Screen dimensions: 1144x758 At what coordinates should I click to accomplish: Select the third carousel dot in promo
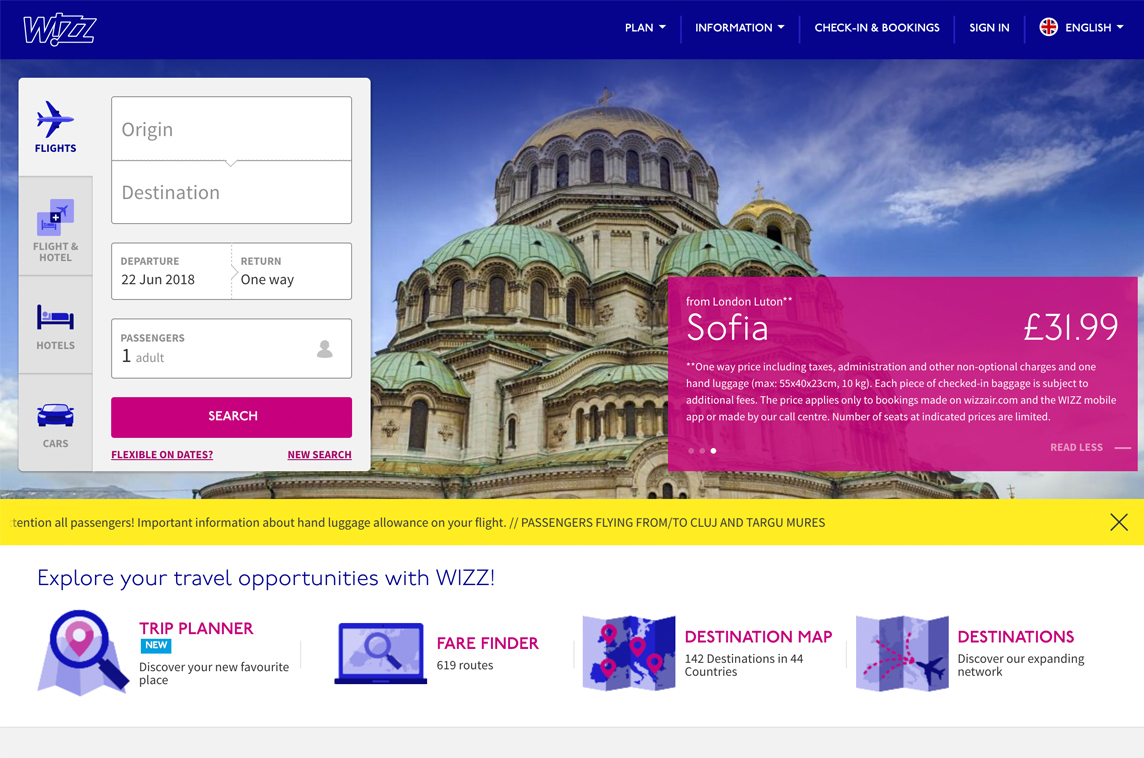point(714,451)
